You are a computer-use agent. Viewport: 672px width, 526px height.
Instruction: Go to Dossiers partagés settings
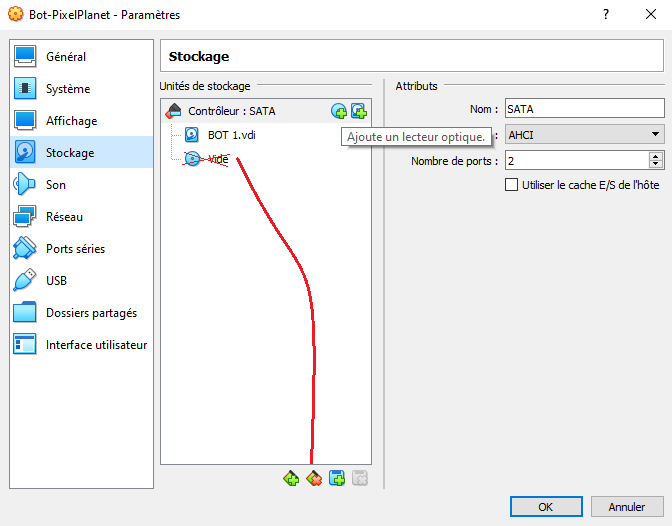coord(91,313)
